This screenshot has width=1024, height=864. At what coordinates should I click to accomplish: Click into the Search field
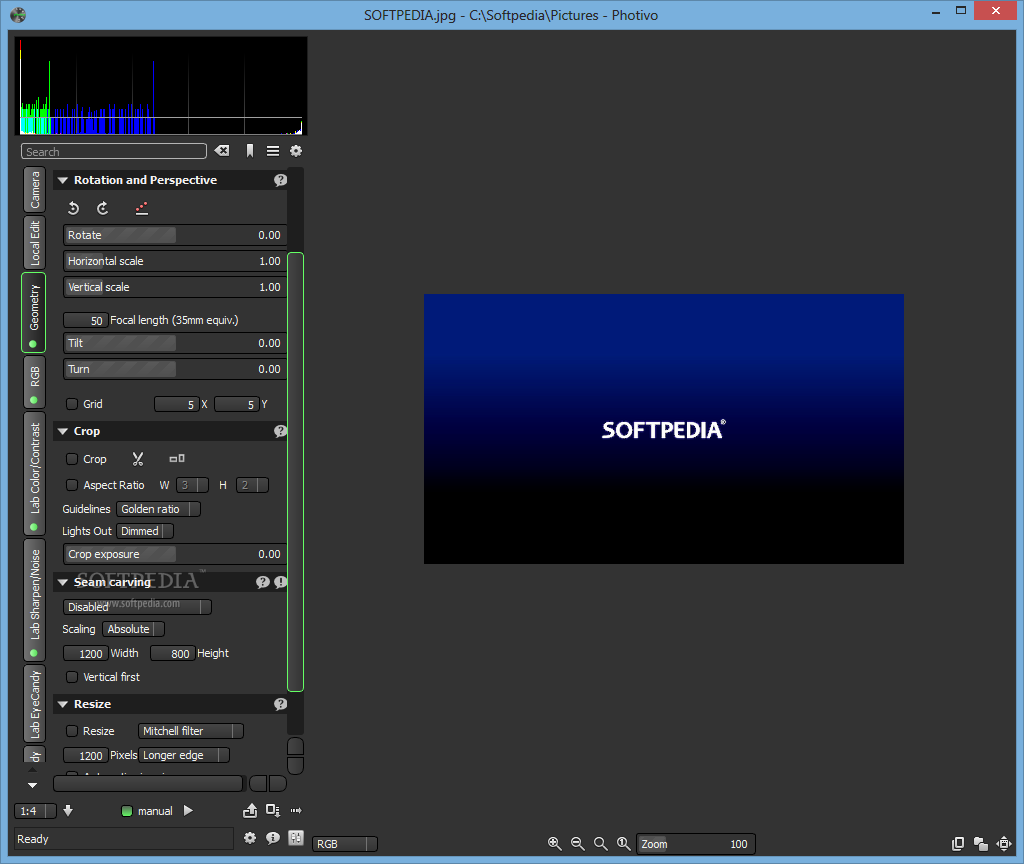(114, 152)
